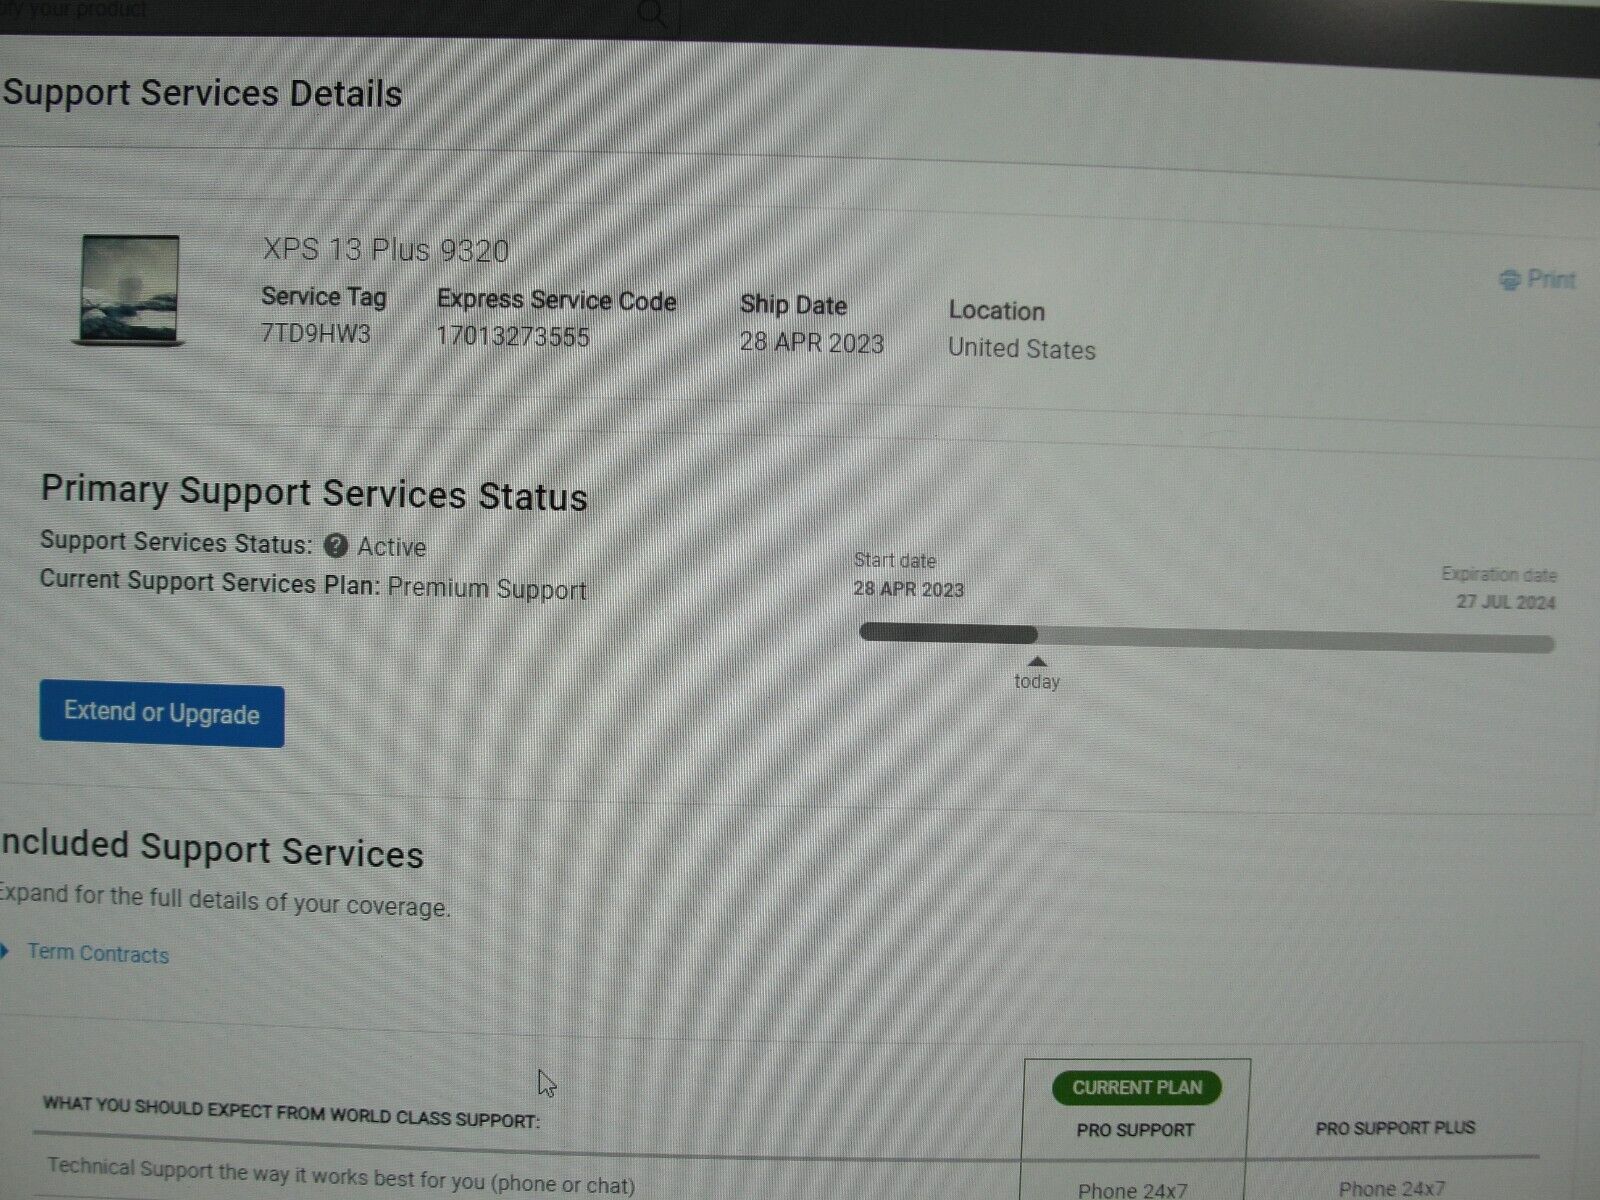Expand the Term Contracts section
The height and width of the screenshot is (1200, 1600).
tap(5, 951)
